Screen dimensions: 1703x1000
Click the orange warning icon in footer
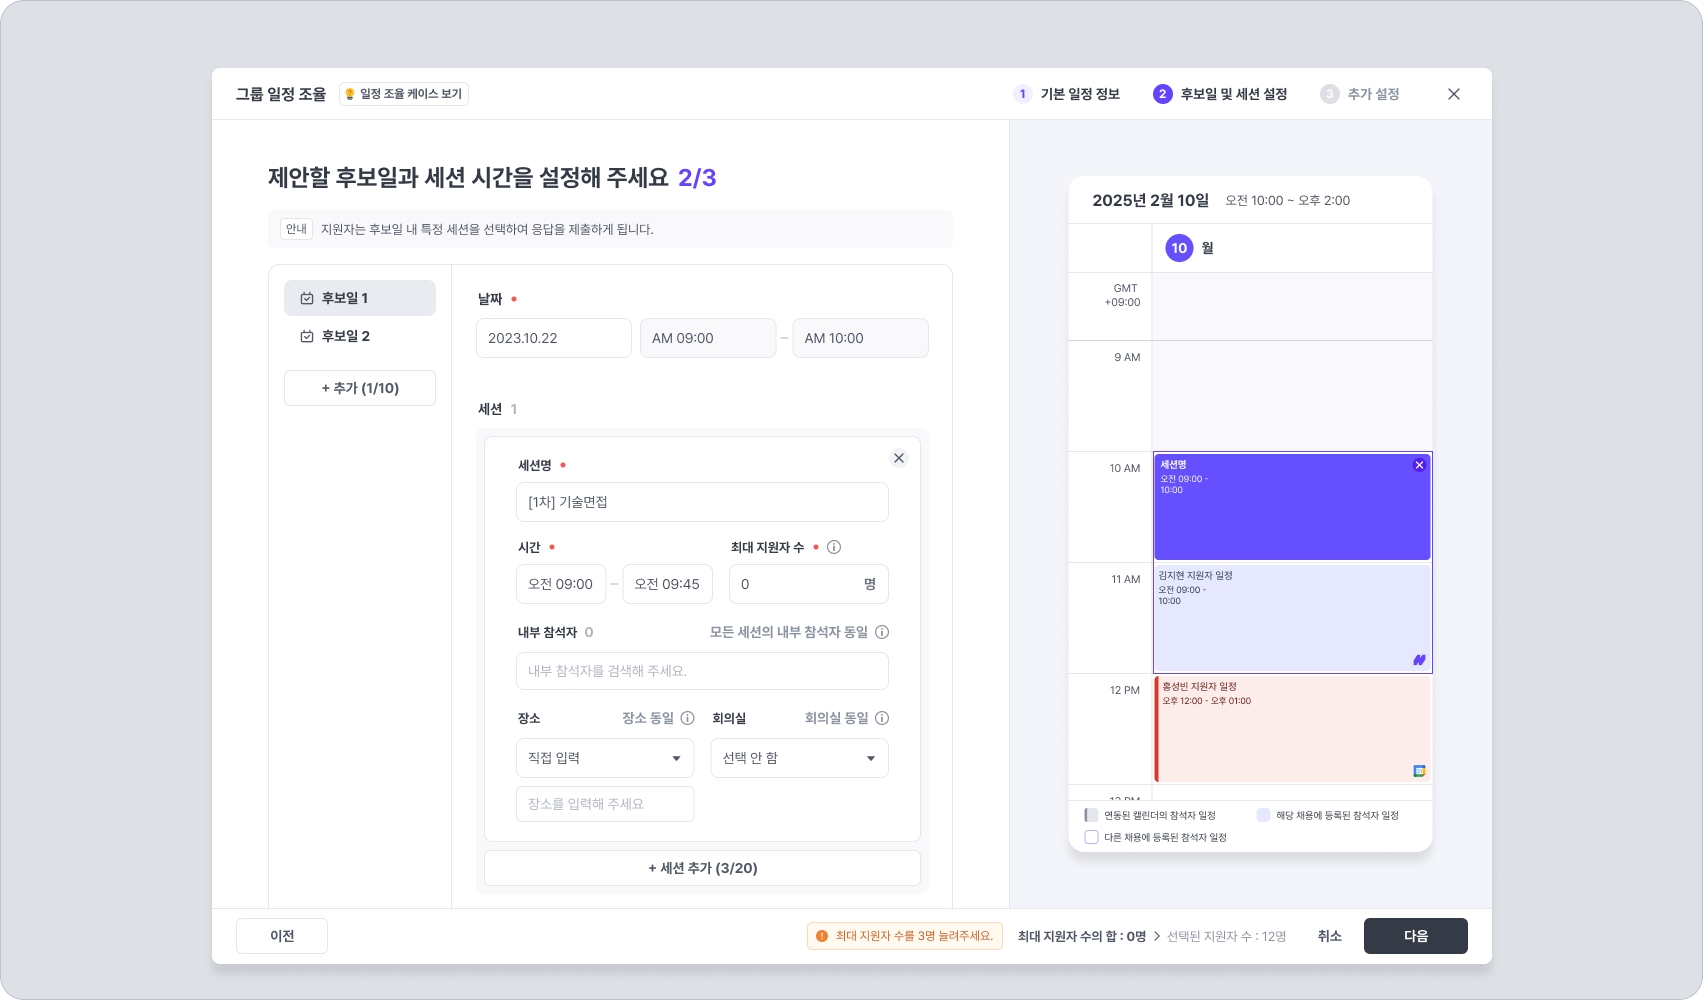pyautogui.click(x=822, y=936)
